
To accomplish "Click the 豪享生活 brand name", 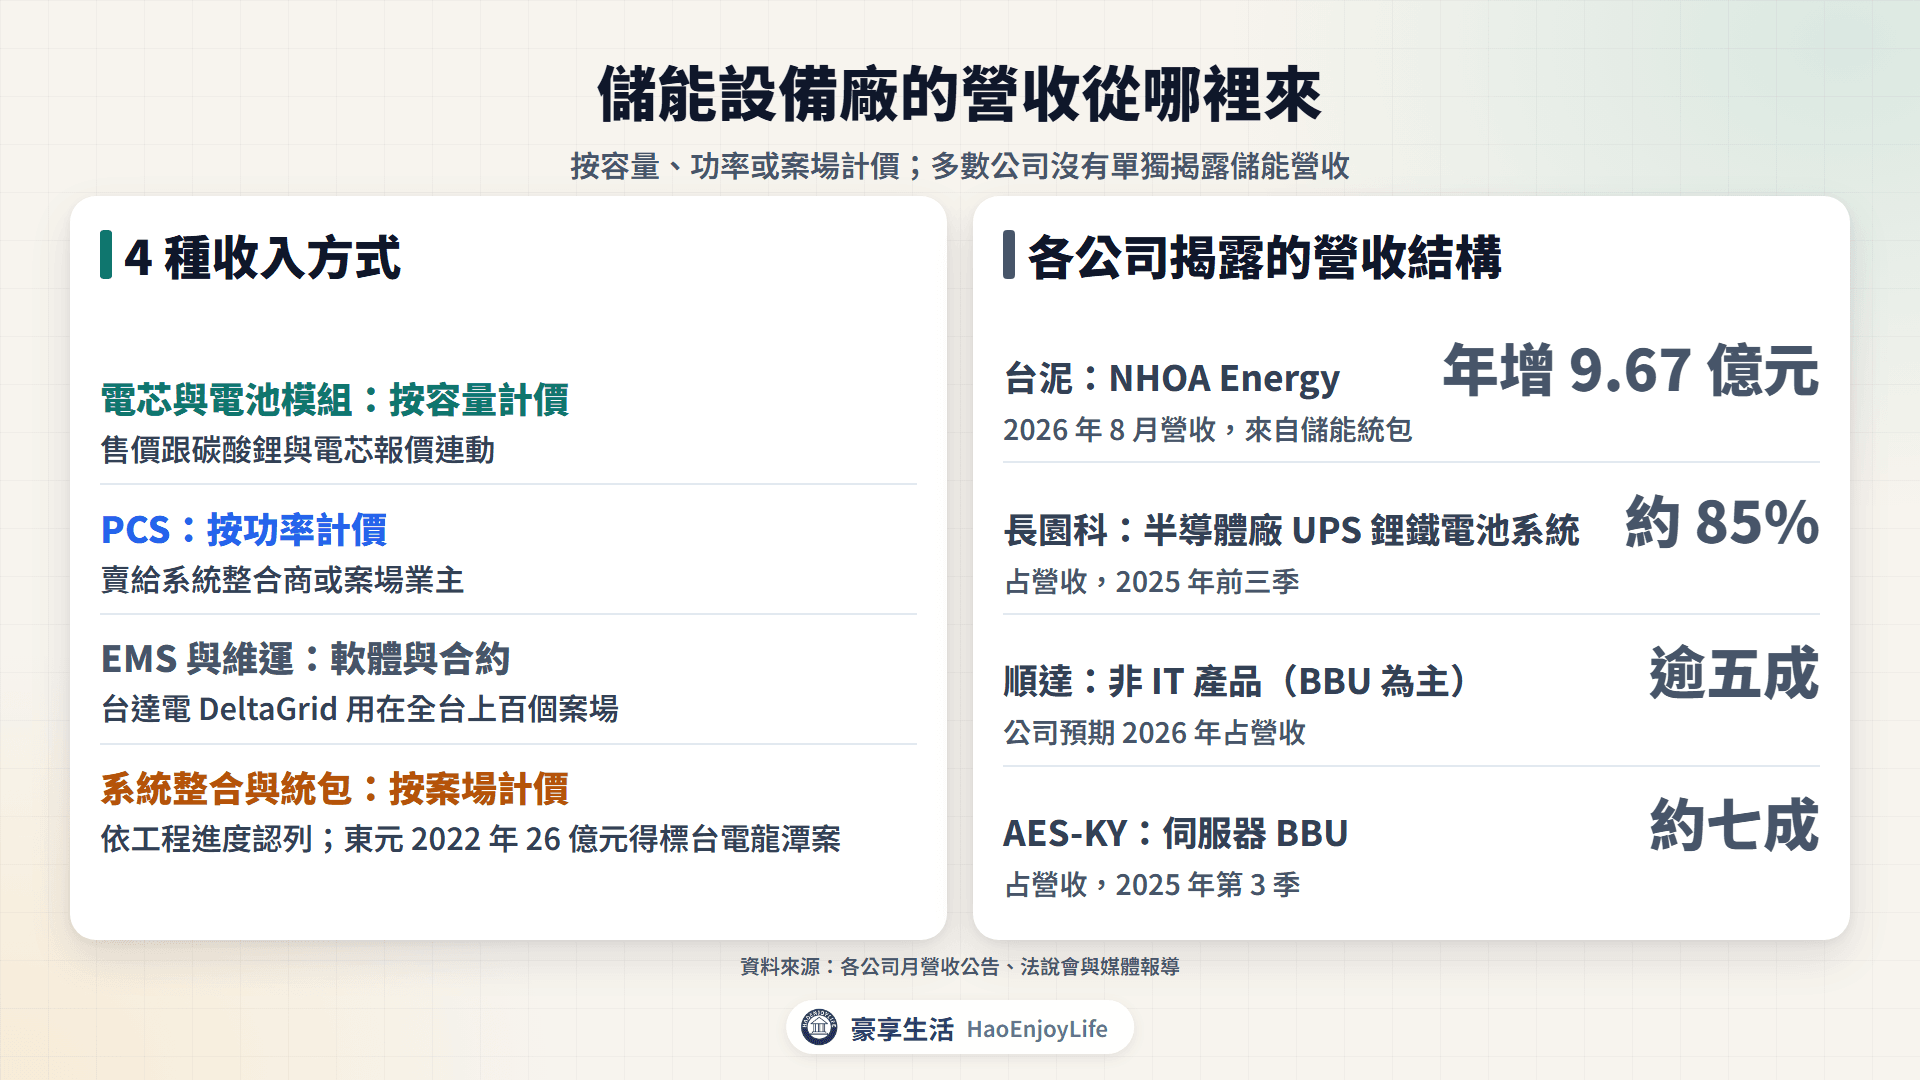I will 902,1029.
